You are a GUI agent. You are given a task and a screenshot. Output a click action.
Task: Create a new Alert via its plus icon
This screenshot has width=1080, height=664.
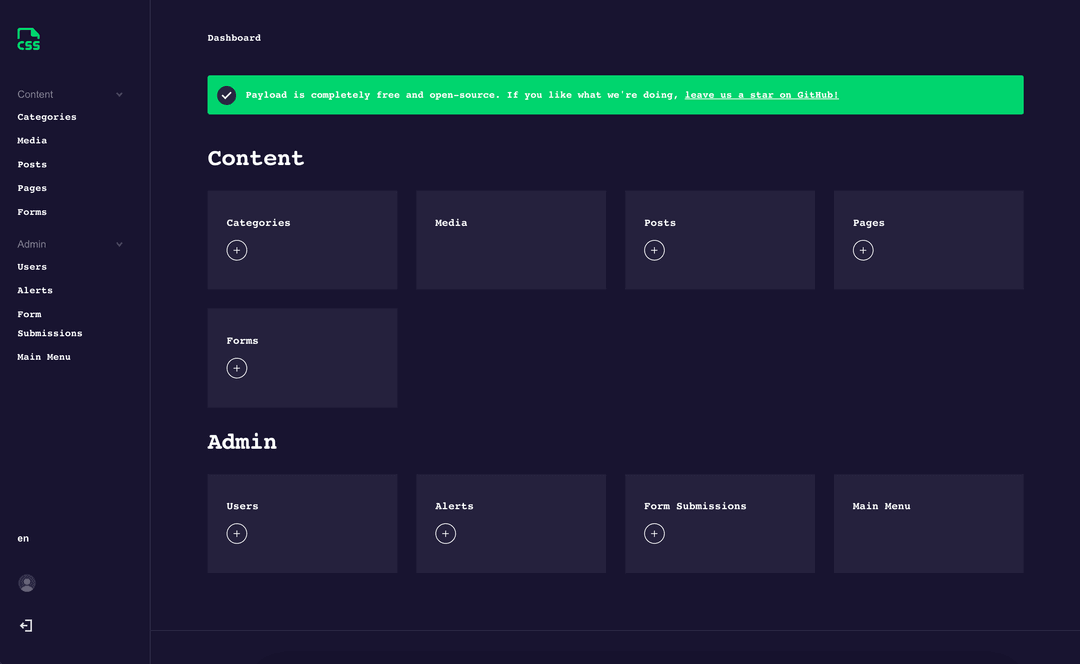[x=445, y=533]
